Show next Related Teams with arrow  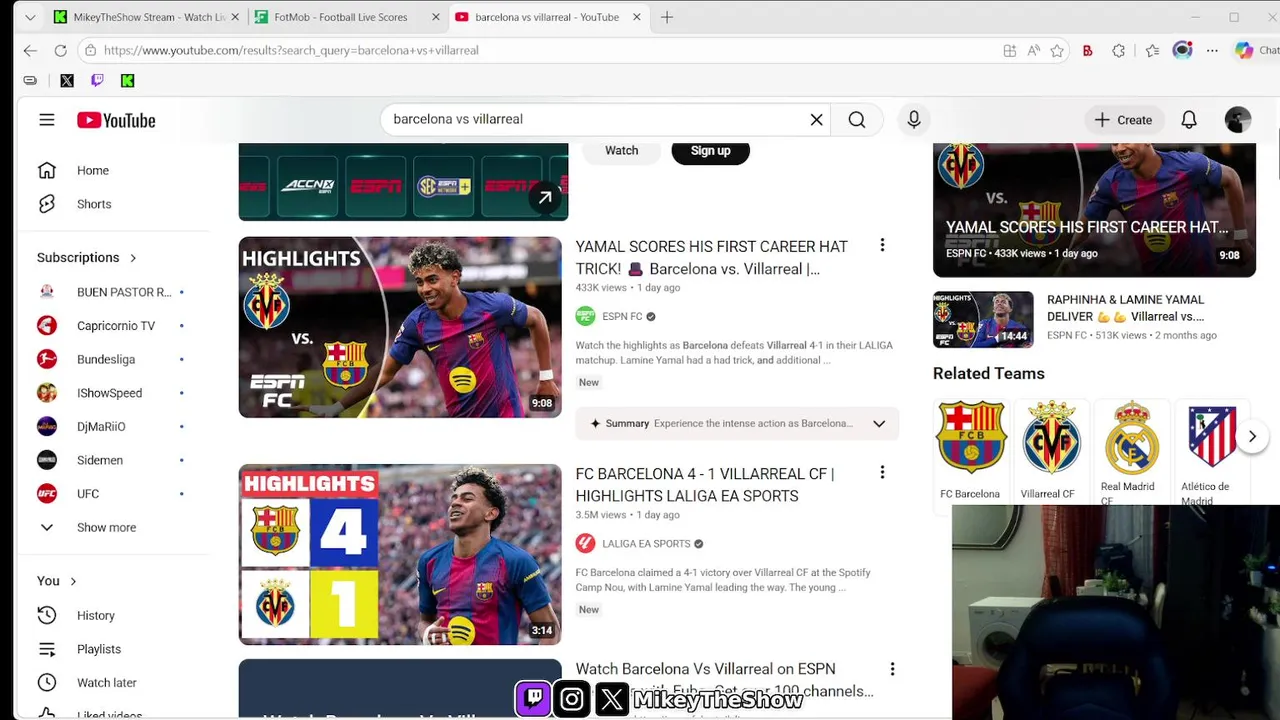coord(1252,436)
